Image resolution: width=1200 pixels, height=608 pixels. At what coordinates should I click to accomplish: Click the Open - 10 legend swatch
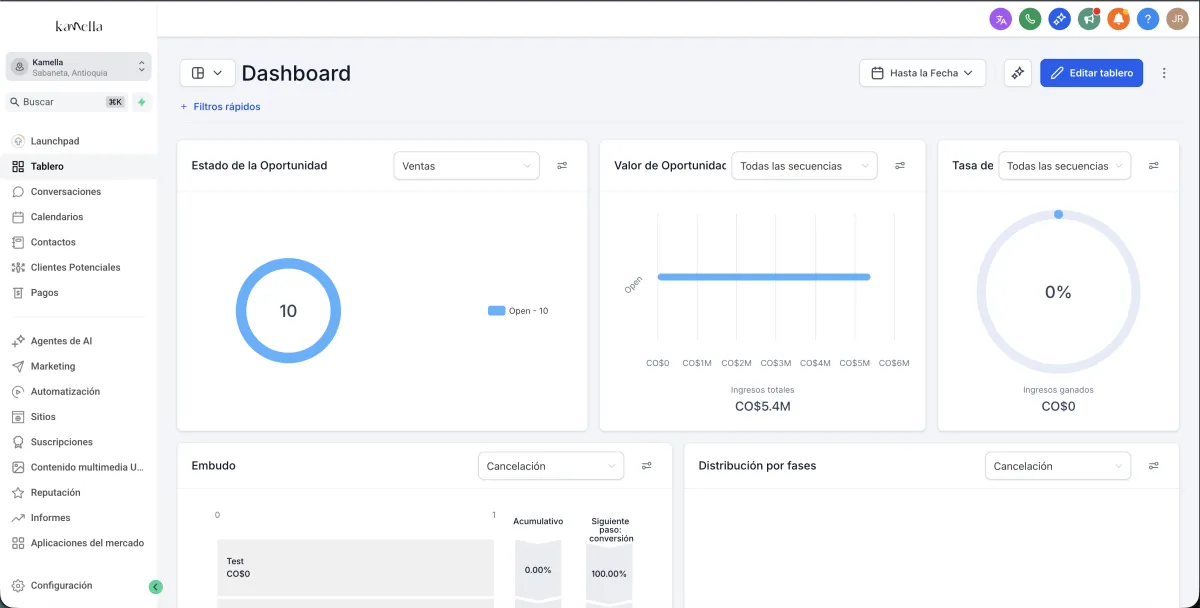click(x=496, y=311)
